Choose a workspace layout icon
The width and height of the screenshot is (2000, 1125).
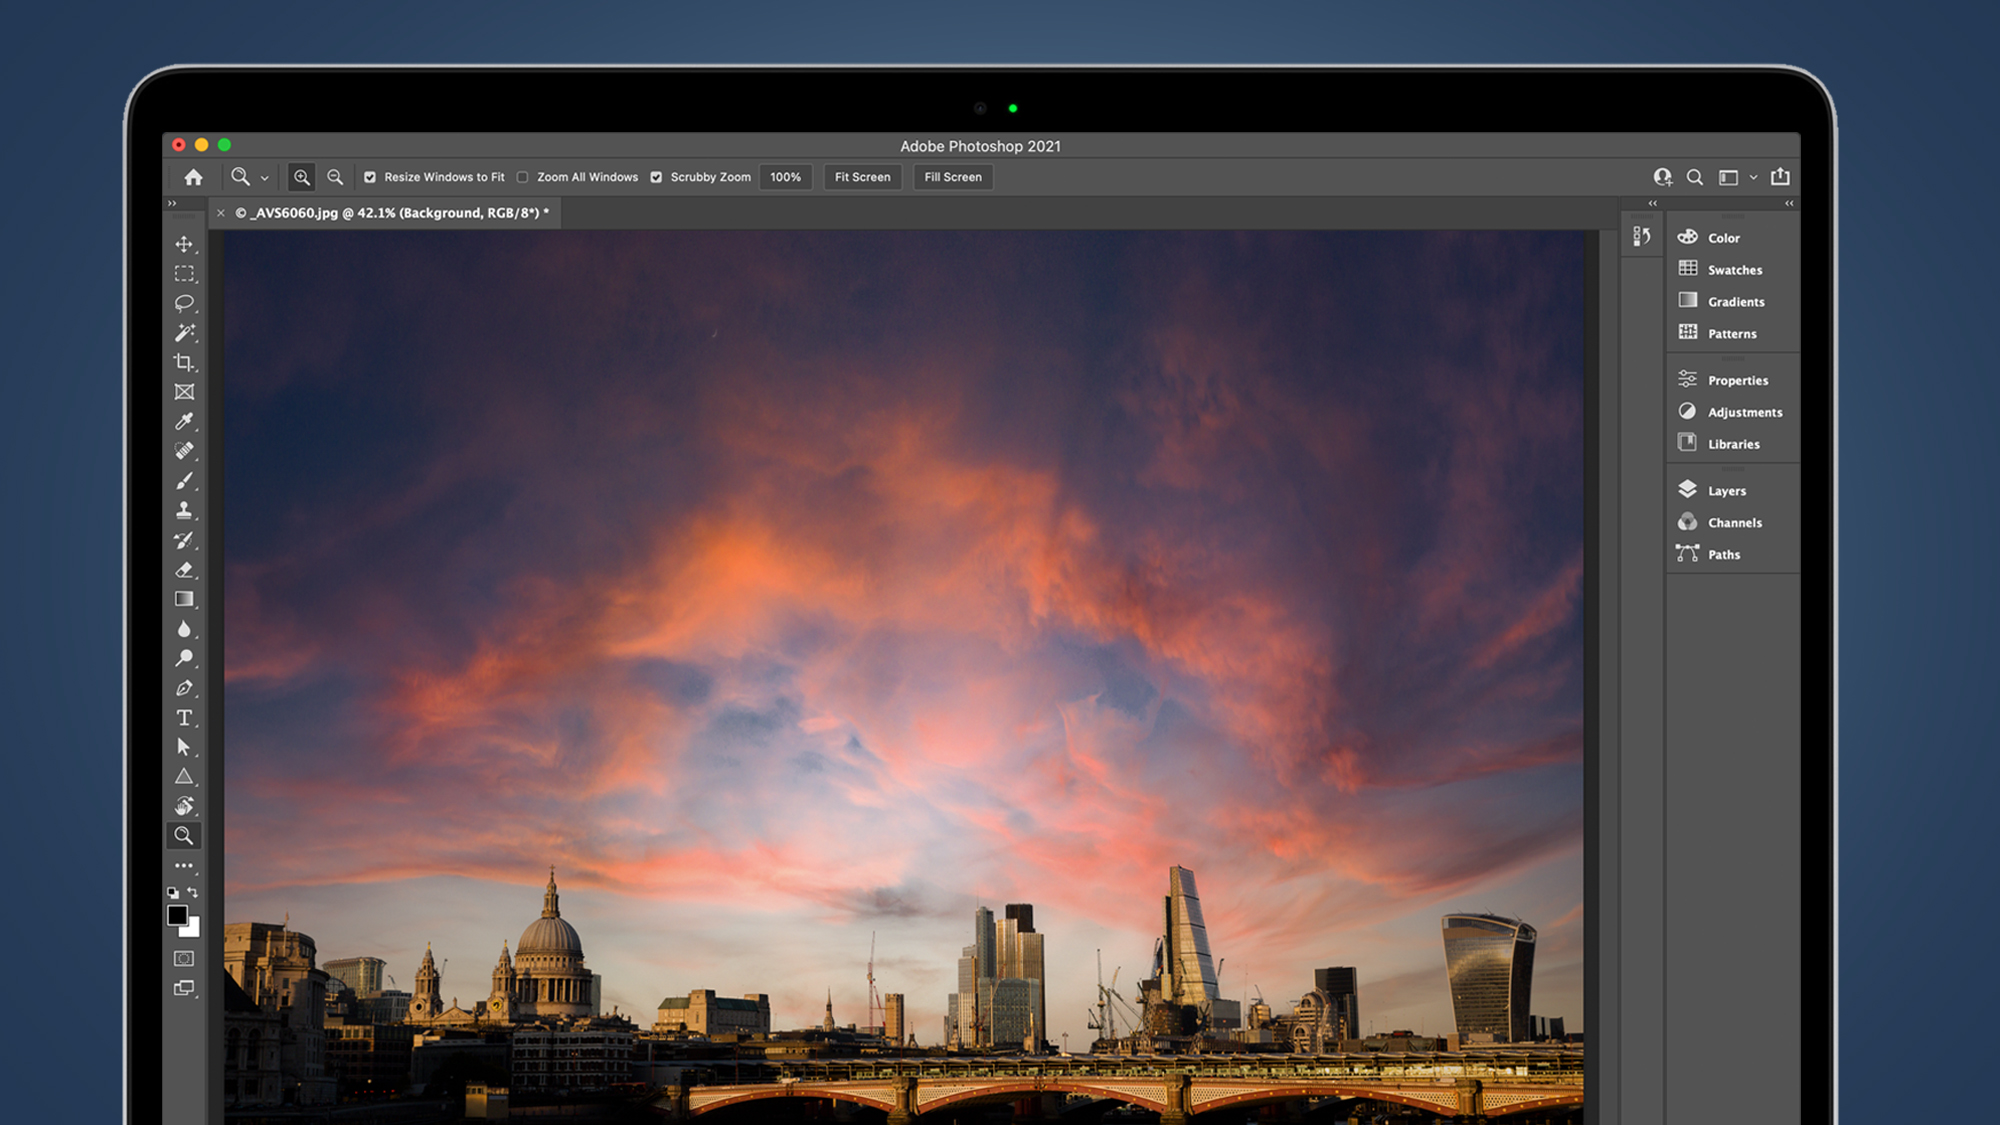pyautogui.click(x=1728, y=177)
